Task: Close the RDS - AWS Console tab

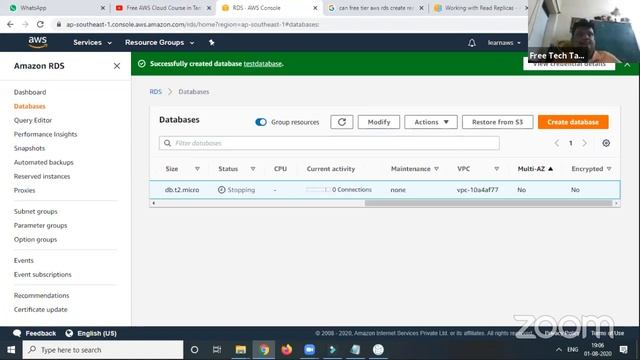Action: [315, 8]
